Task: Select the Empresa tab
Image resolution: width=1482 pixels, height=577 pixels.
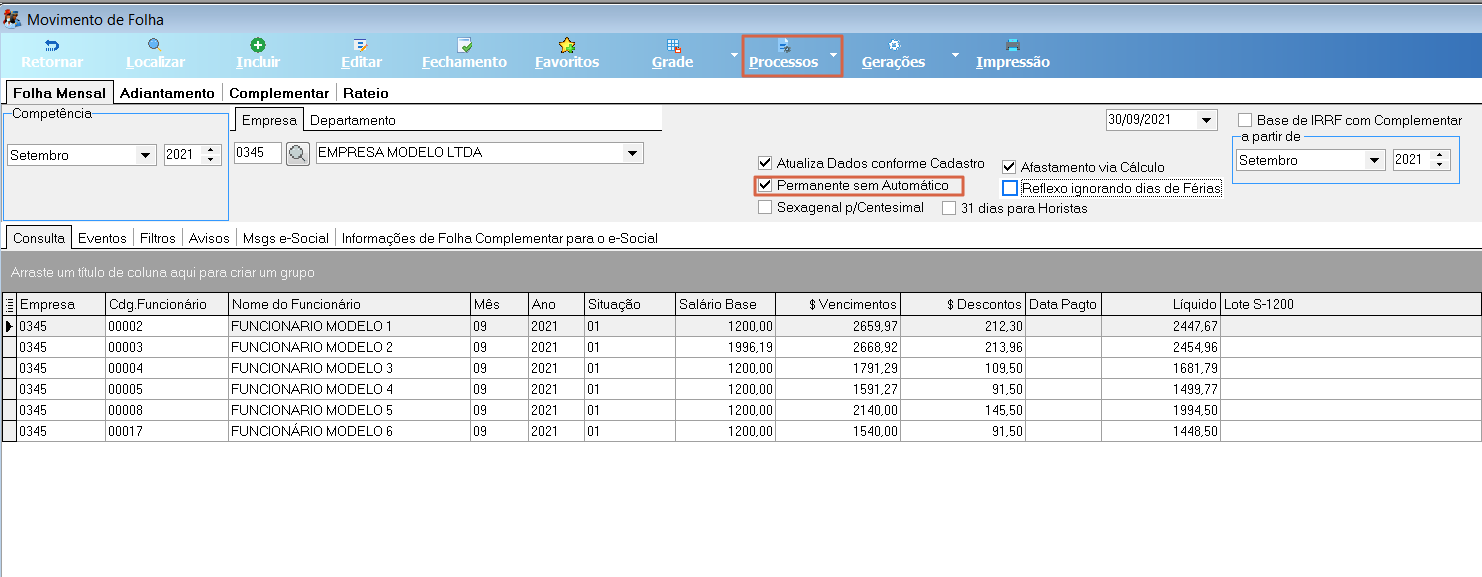Action: click(x=268, y=120)
